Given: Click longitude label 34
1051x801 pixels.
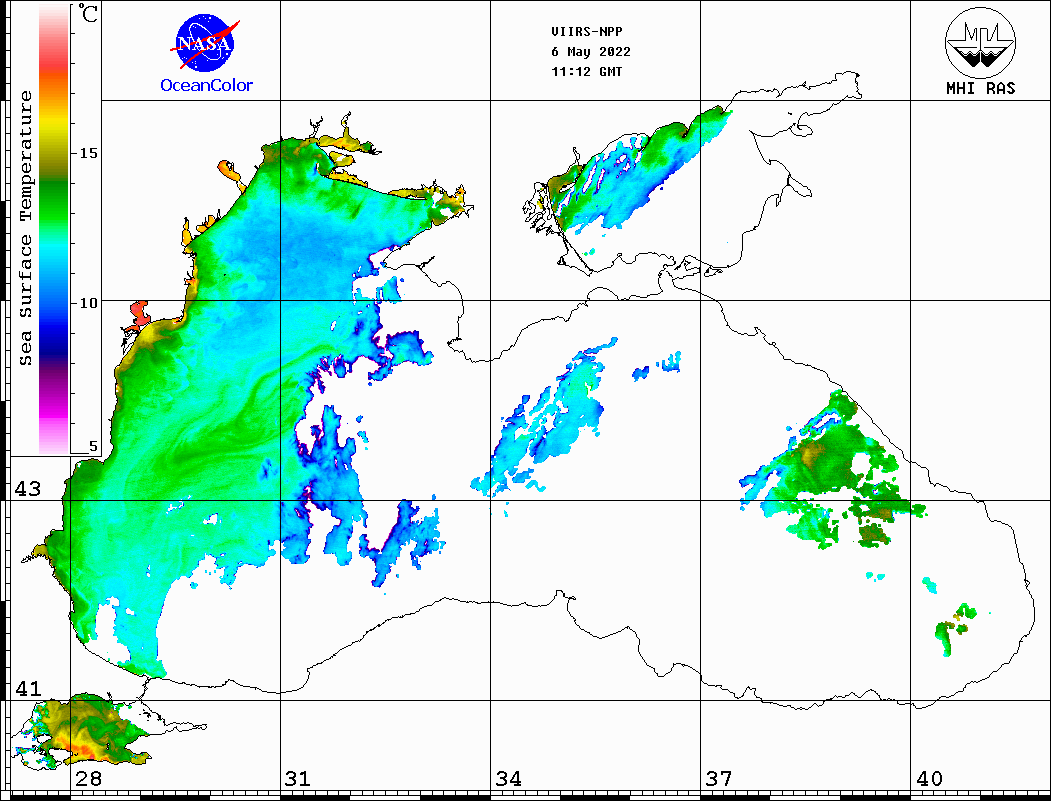Looking at the screenshot, I should [509, 778].
